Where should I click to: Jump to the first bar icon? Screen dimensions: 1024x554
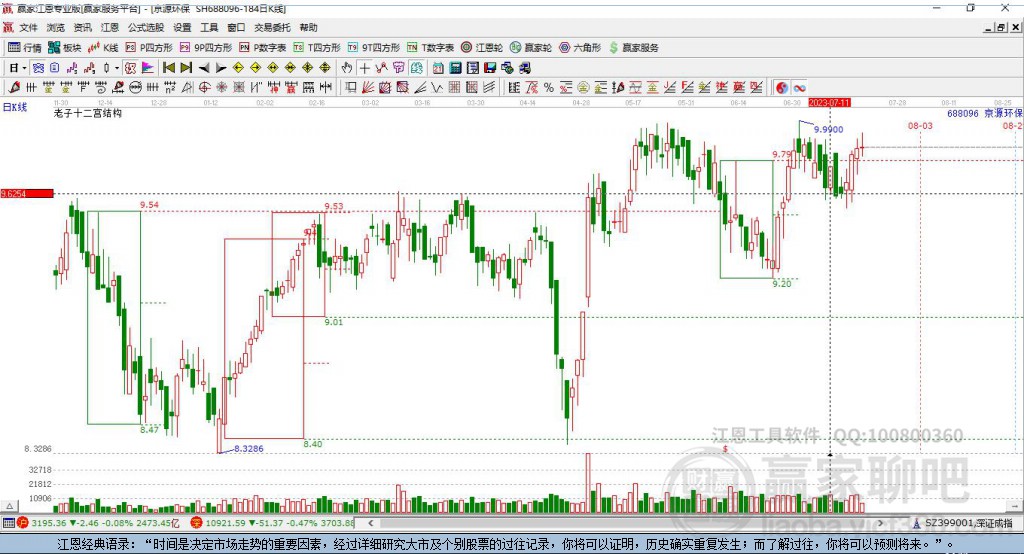[168, 68]
